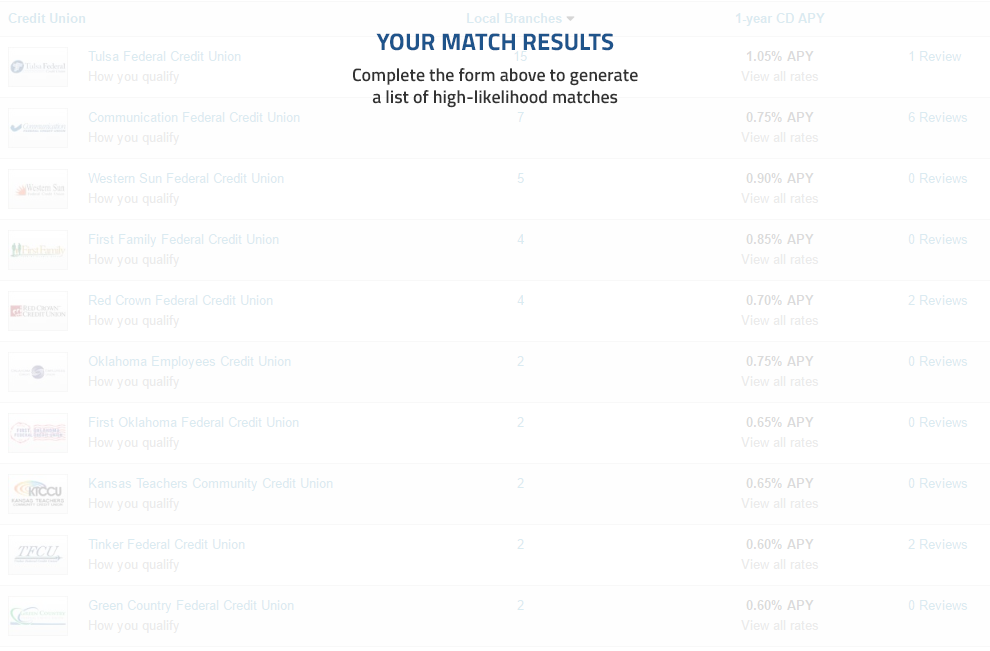990x651 pixels.
Task: Click the Western Sun logo icon
Action: click(38, 189)
